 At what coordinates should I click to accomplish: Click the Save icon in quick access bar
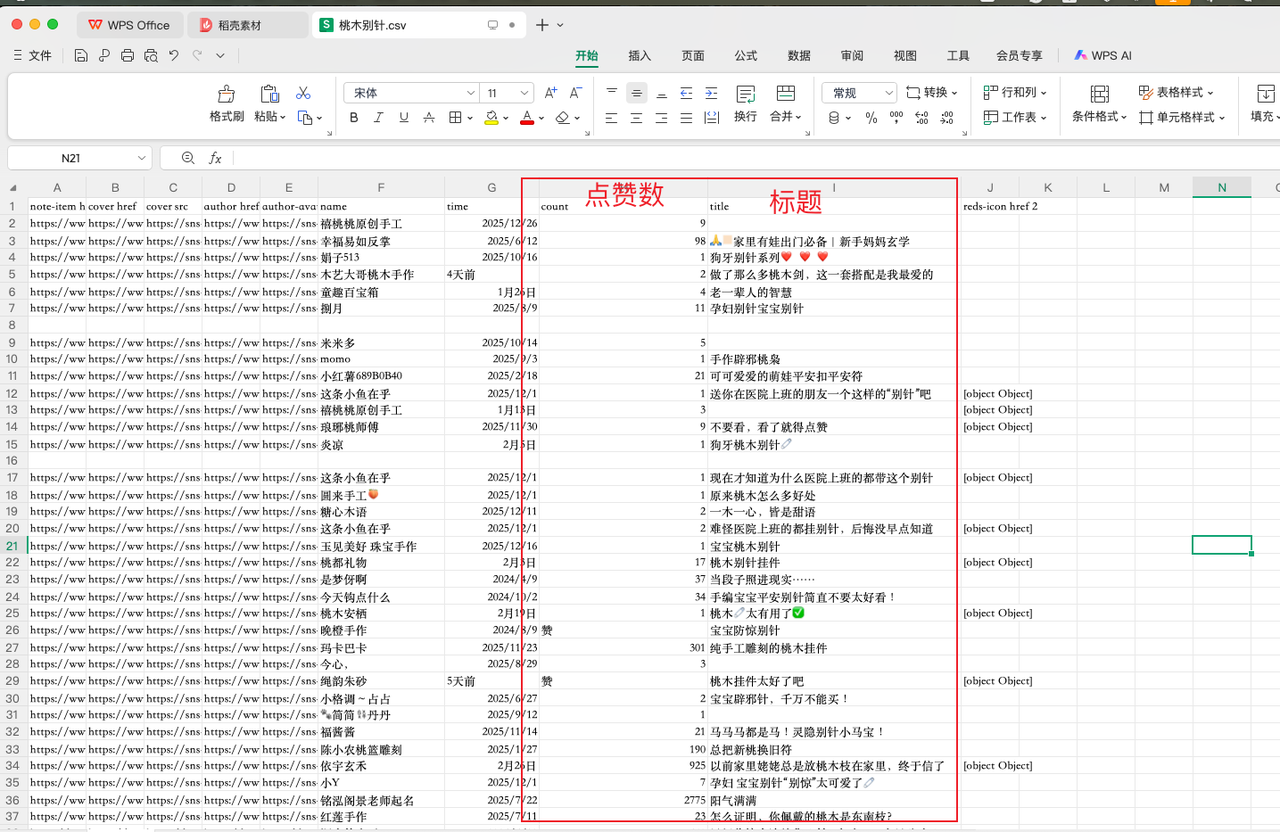82,55
